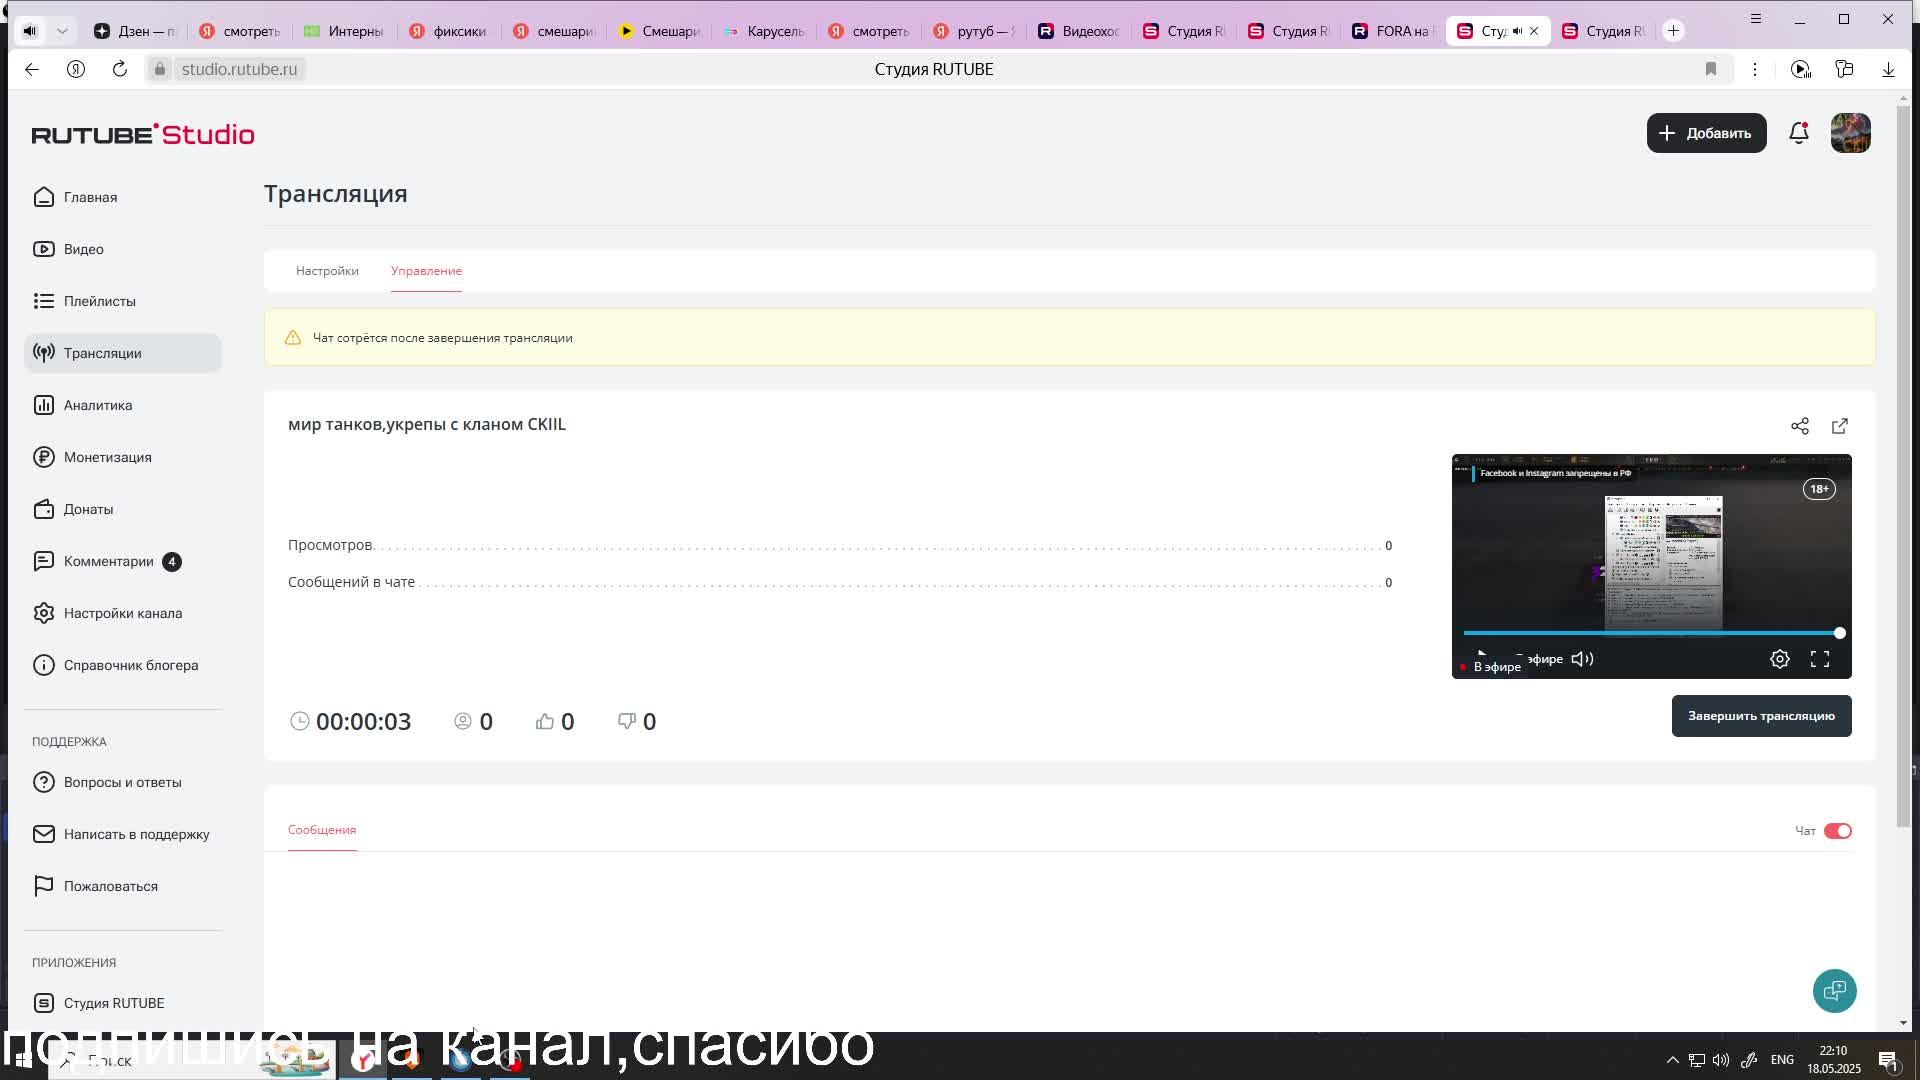
Task: Show hidden system tray icons
Action: pos(1671,1060)
